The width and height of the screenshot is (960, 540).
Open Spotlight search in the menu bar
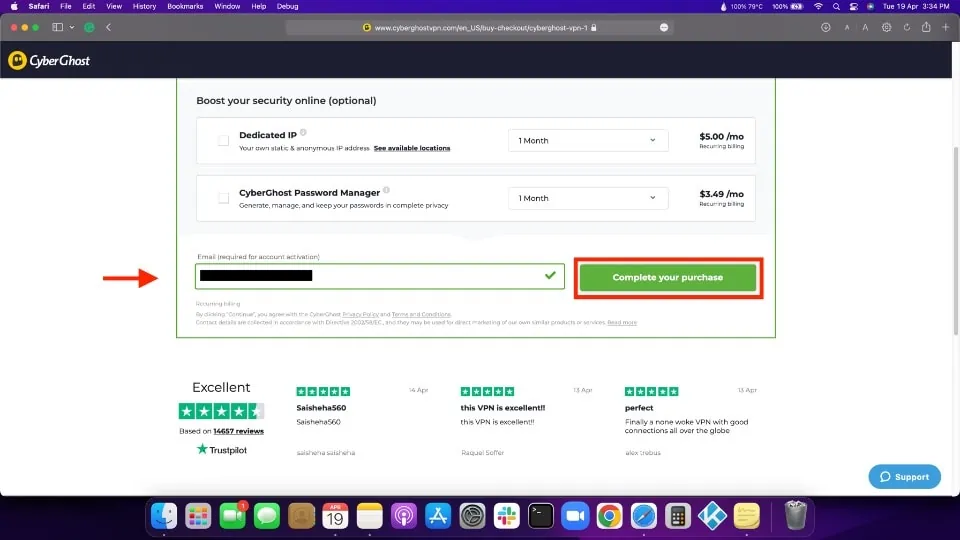[x=836, y=6]
